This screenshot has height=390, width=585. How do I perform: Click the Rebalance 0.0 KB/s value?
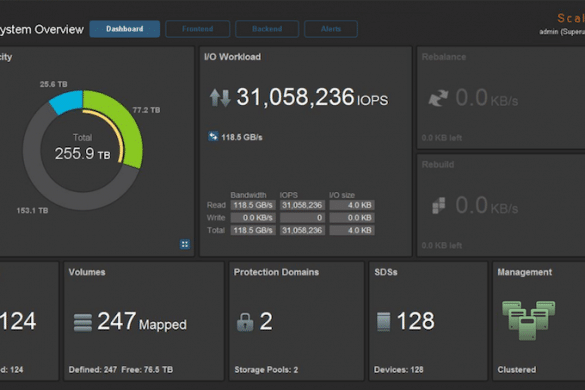[487, 98]
